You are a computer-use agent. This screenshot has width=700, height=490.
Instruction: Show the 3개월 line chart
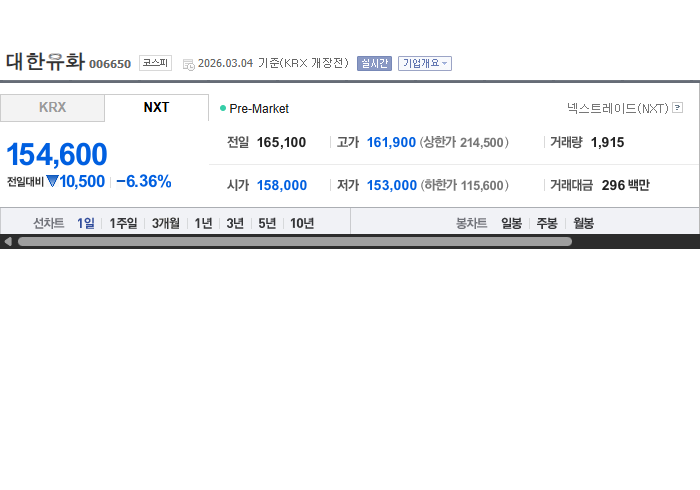click(x=166, y=223)
